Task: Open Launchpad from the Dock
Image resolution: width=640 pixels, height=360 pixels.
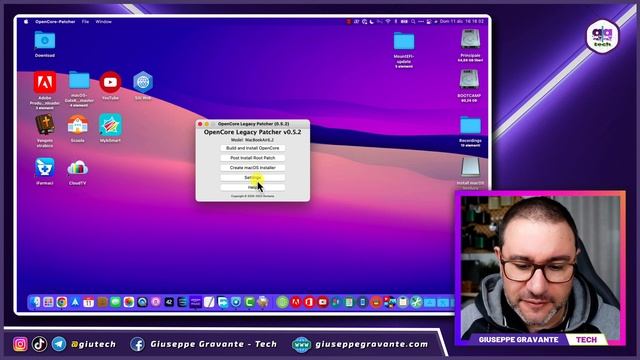Action: pyautogui.click(x=49, y=302)
